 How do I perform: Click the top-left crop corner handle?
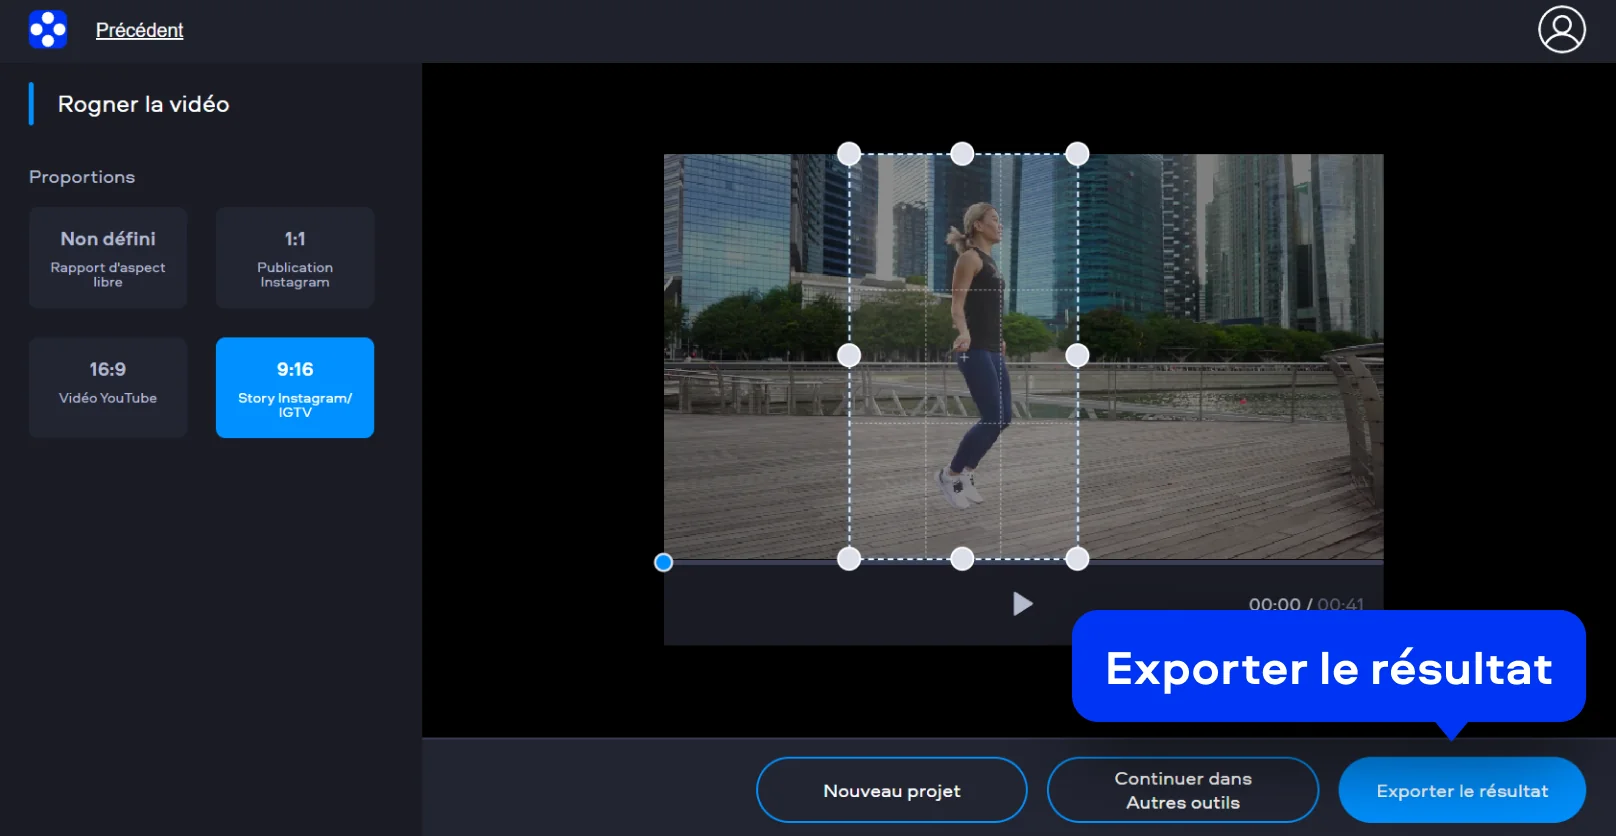click(x=849, y=154)
